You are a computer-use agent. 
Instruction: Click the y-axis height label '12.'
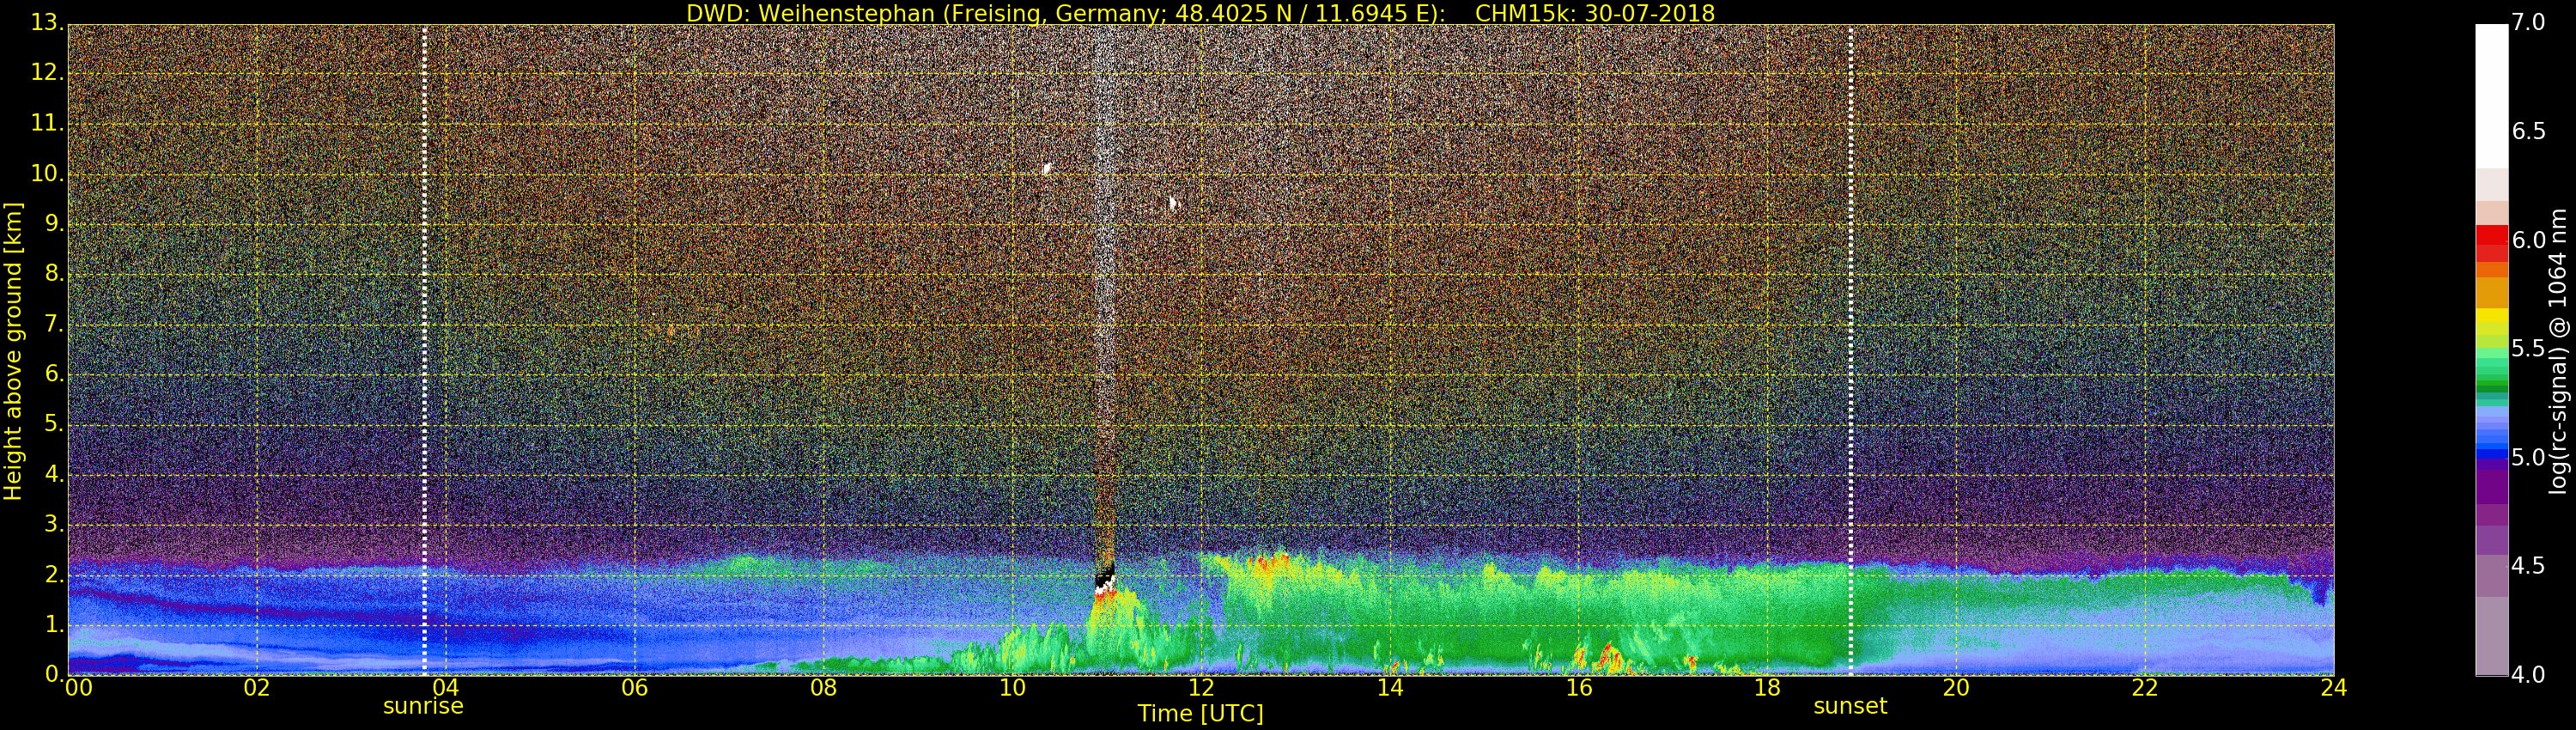tap(47, 72)
